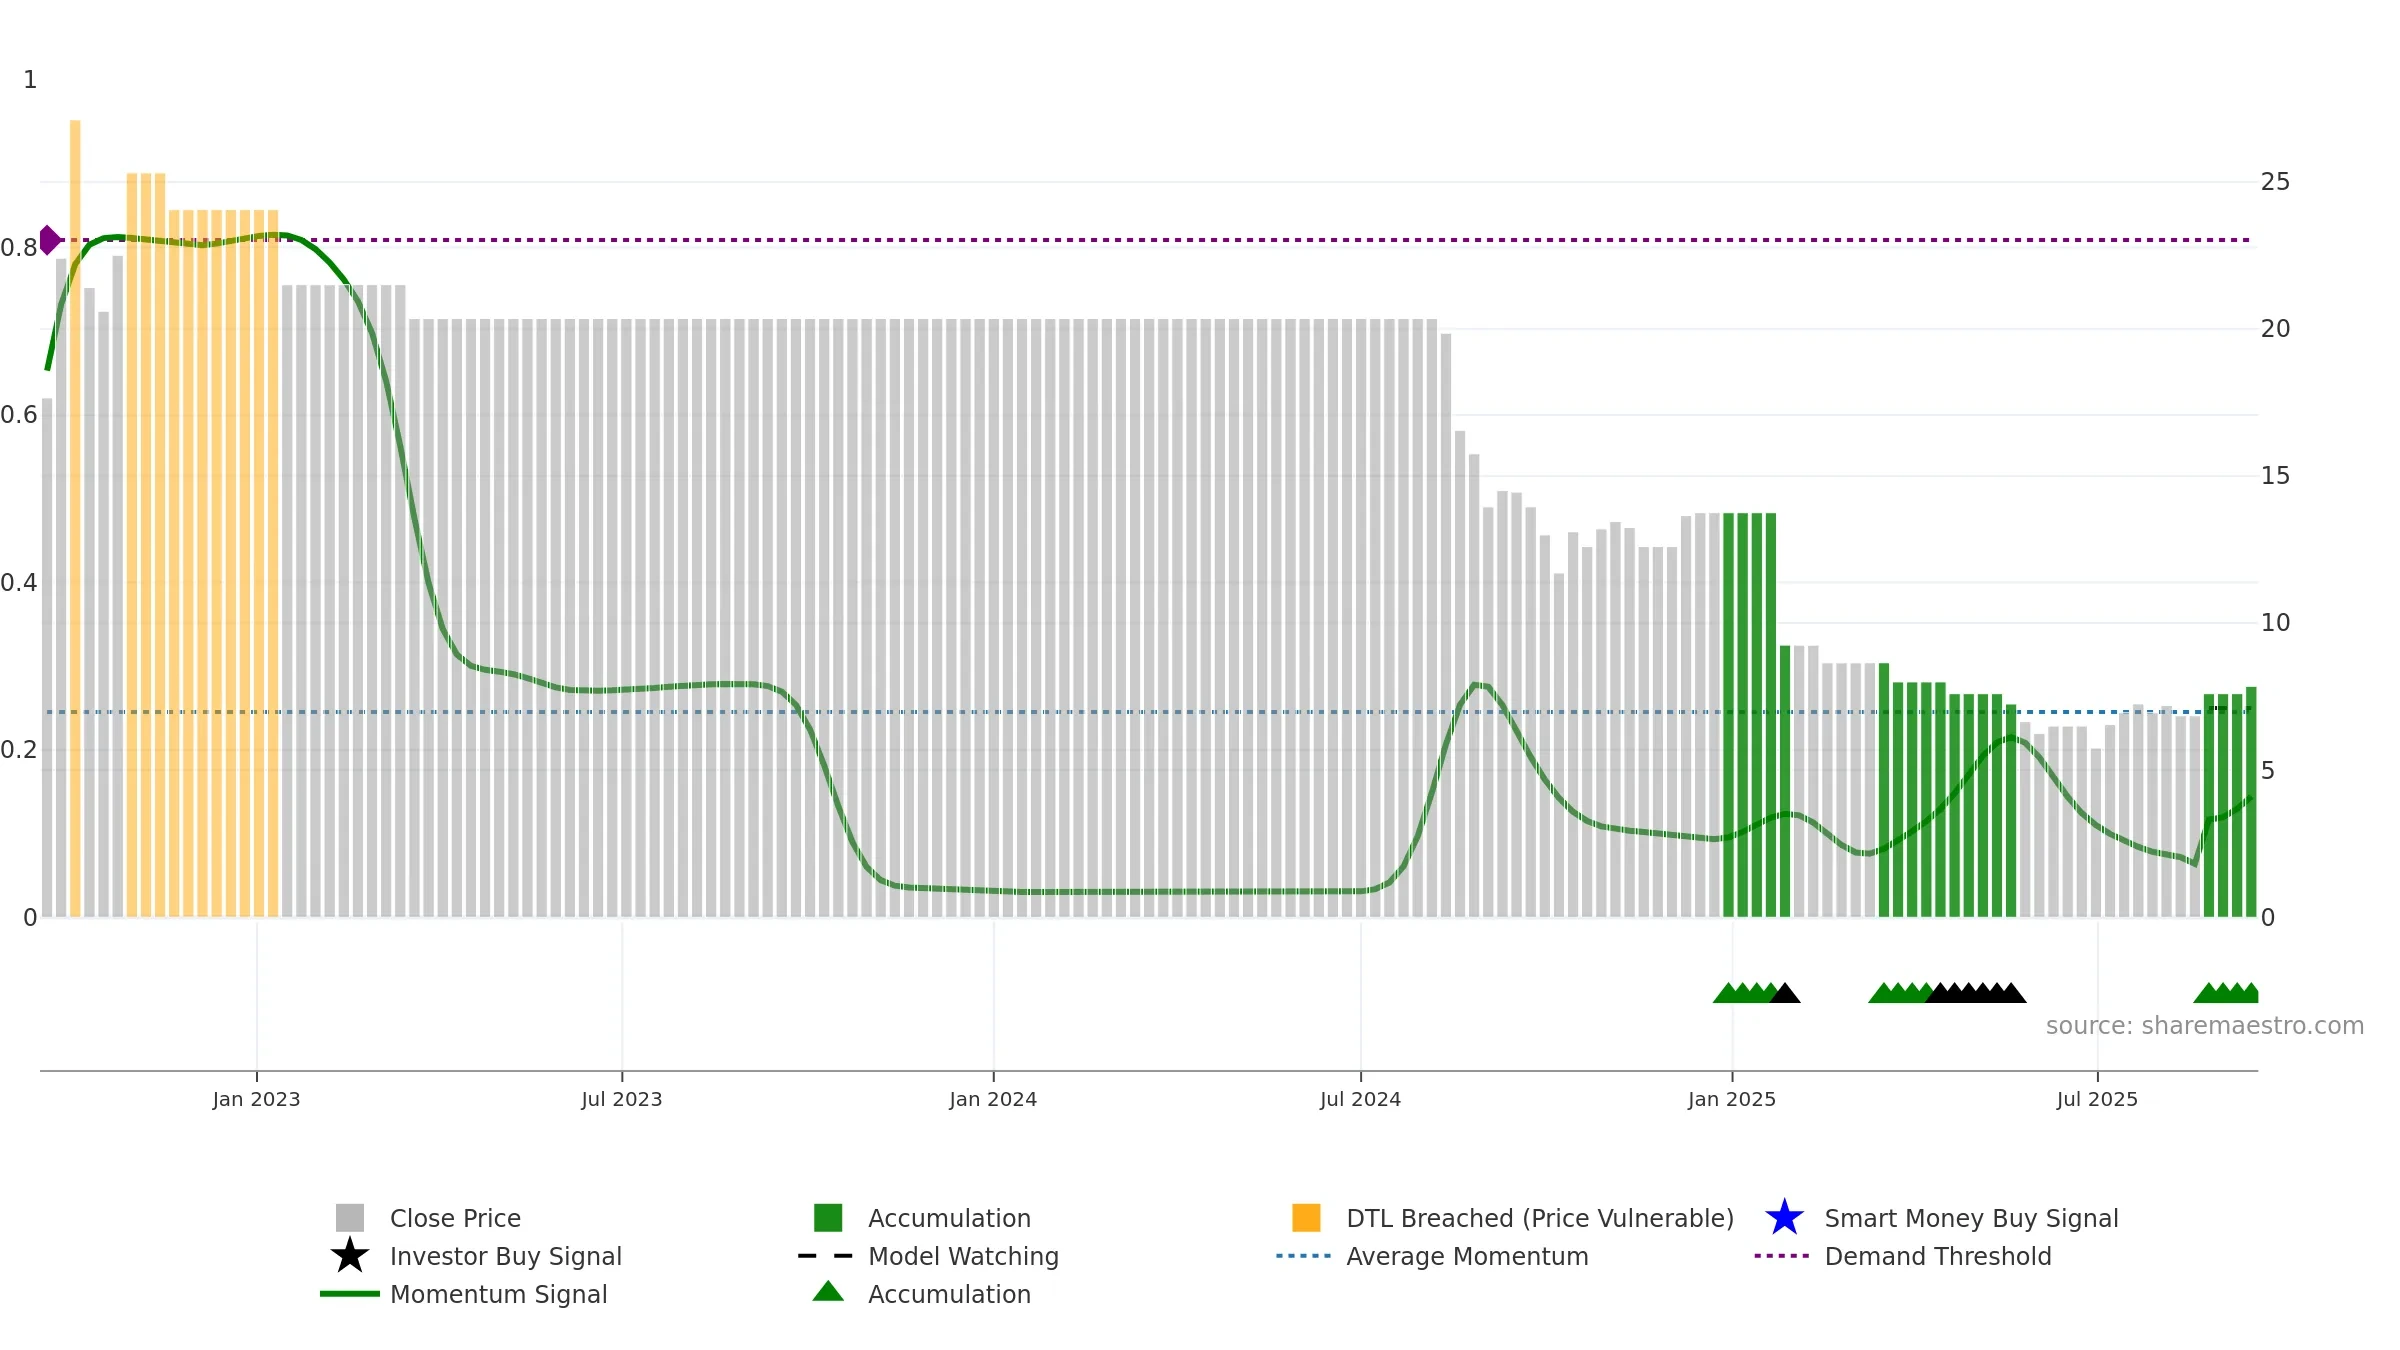Click the Jan 2023 axis label
Image resolution: width=2400 pixels, height=1350 pixels.
pyautogui.click(x=256, y=1100)
